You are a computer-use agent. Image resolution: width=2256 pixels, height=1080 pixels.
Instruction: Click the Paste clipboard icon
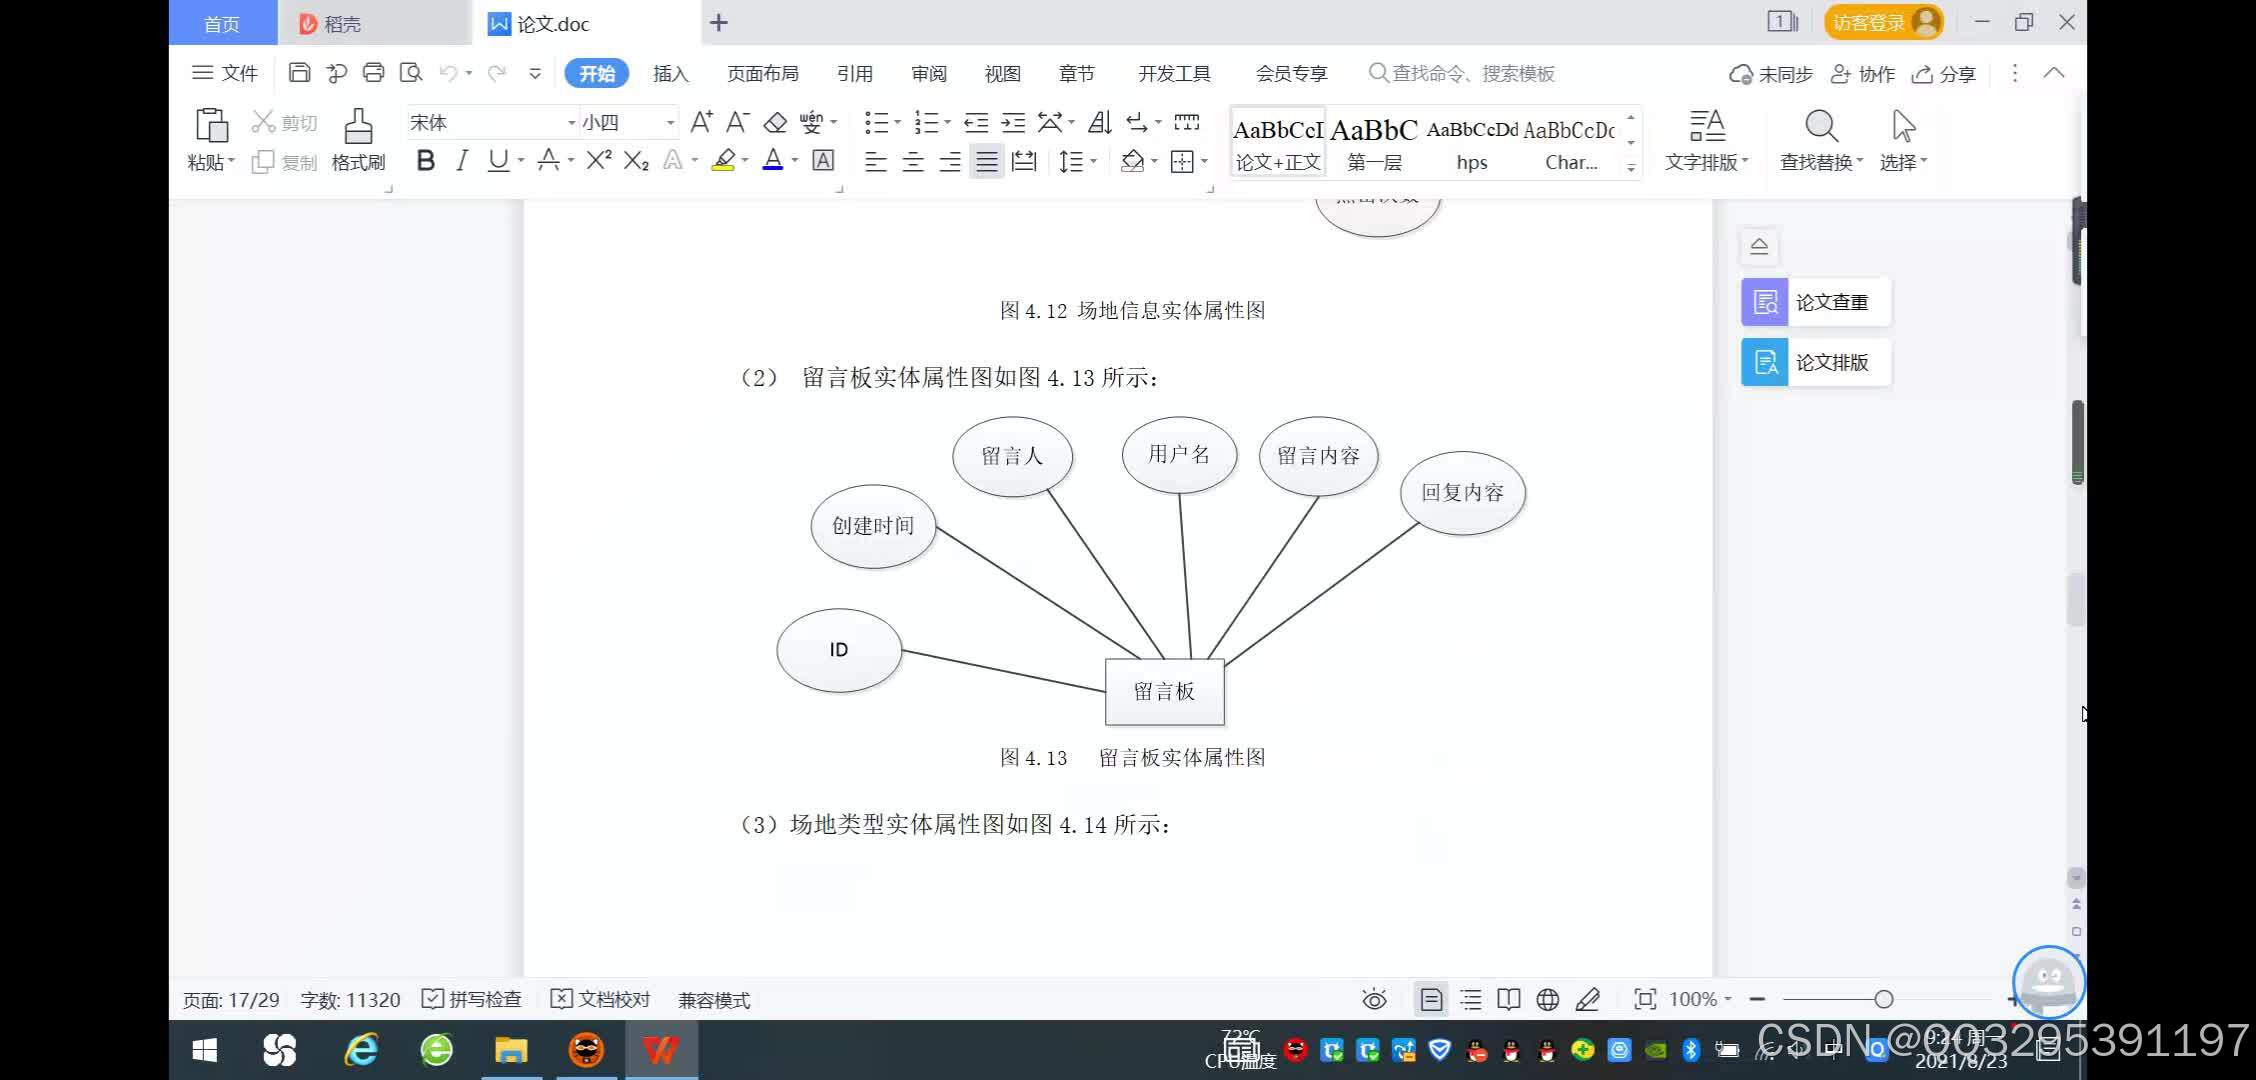pyautogui.click(x=211, y=127)
